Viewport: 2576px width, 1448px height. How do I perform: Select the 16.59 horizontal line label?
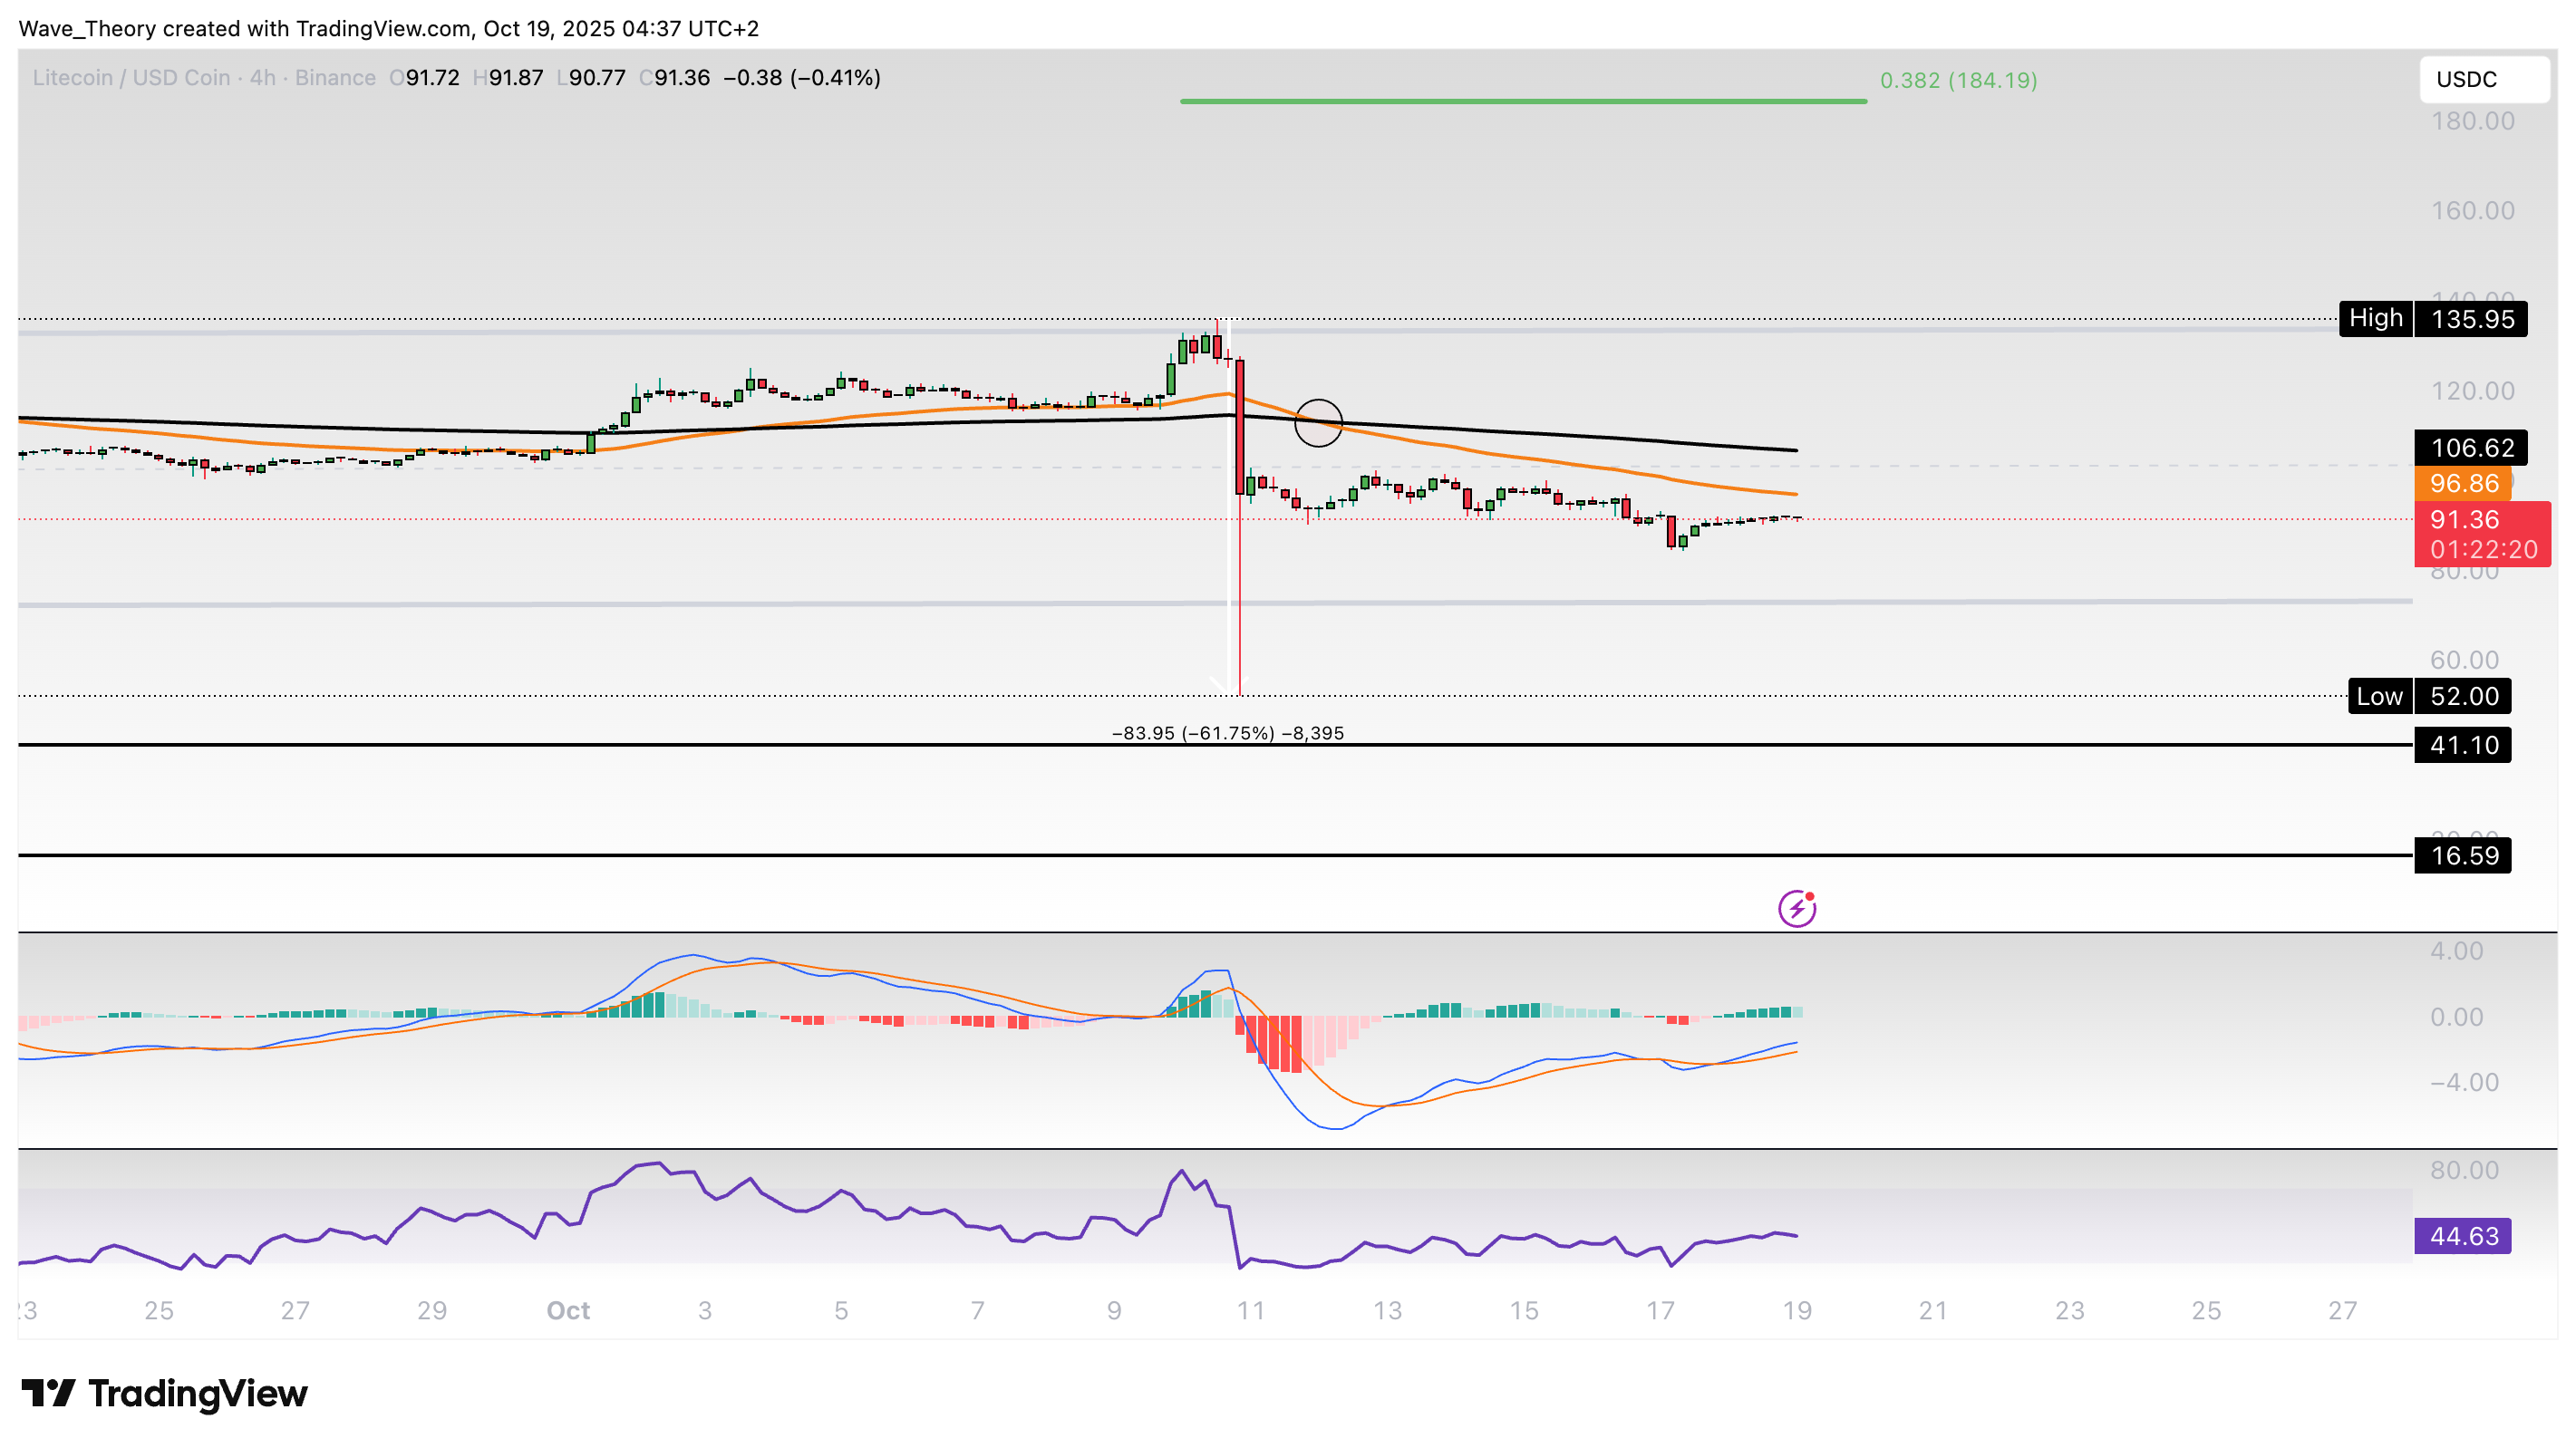pos(2462,855)
